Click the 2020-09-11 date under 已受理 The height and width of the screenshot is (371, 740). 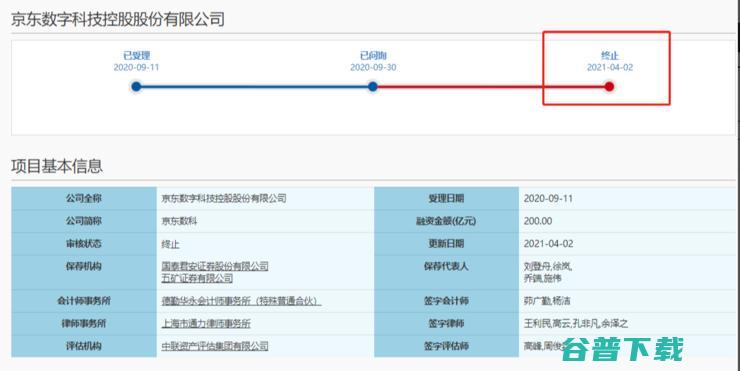pos(136,67)
